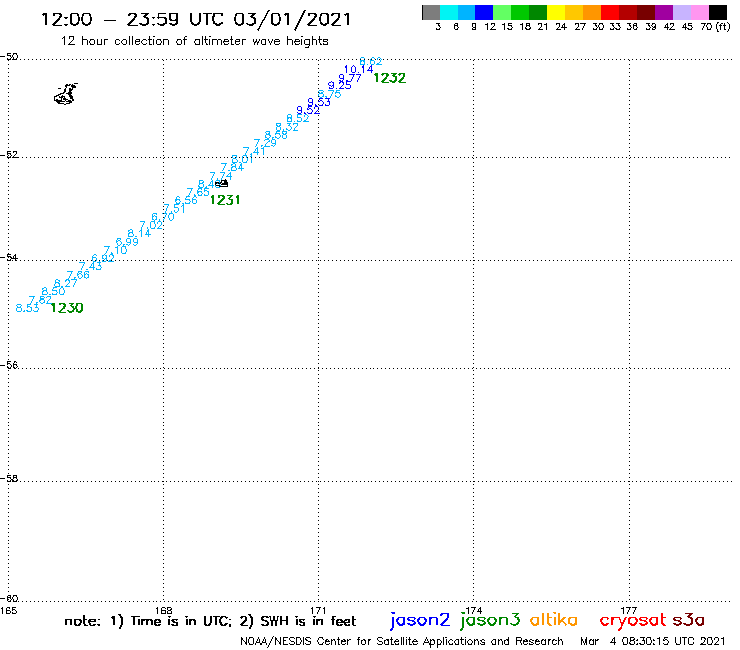
Task: Click the 7.66 wave height value
Action: [x=78, y=275]
